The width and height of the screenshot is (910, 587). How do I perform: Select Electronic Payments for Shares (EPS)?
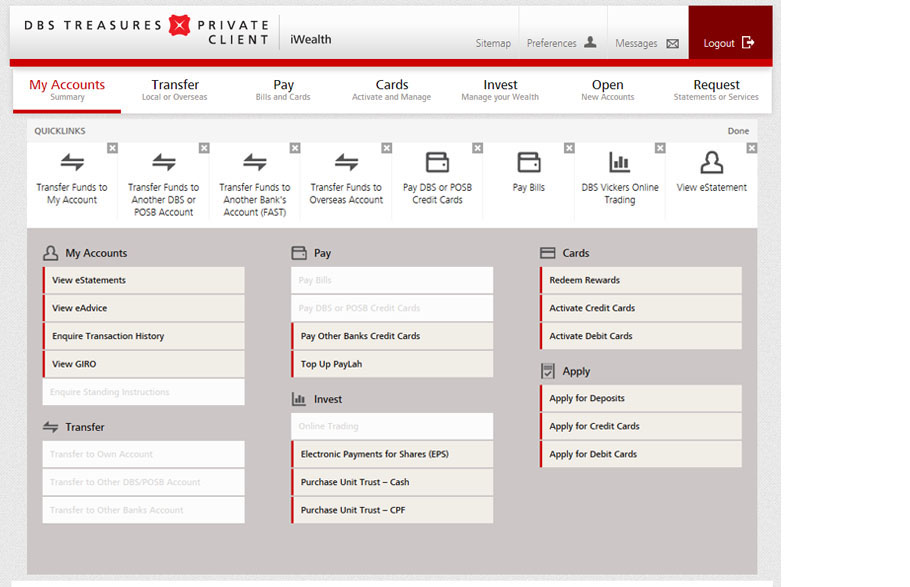[392, 454]
